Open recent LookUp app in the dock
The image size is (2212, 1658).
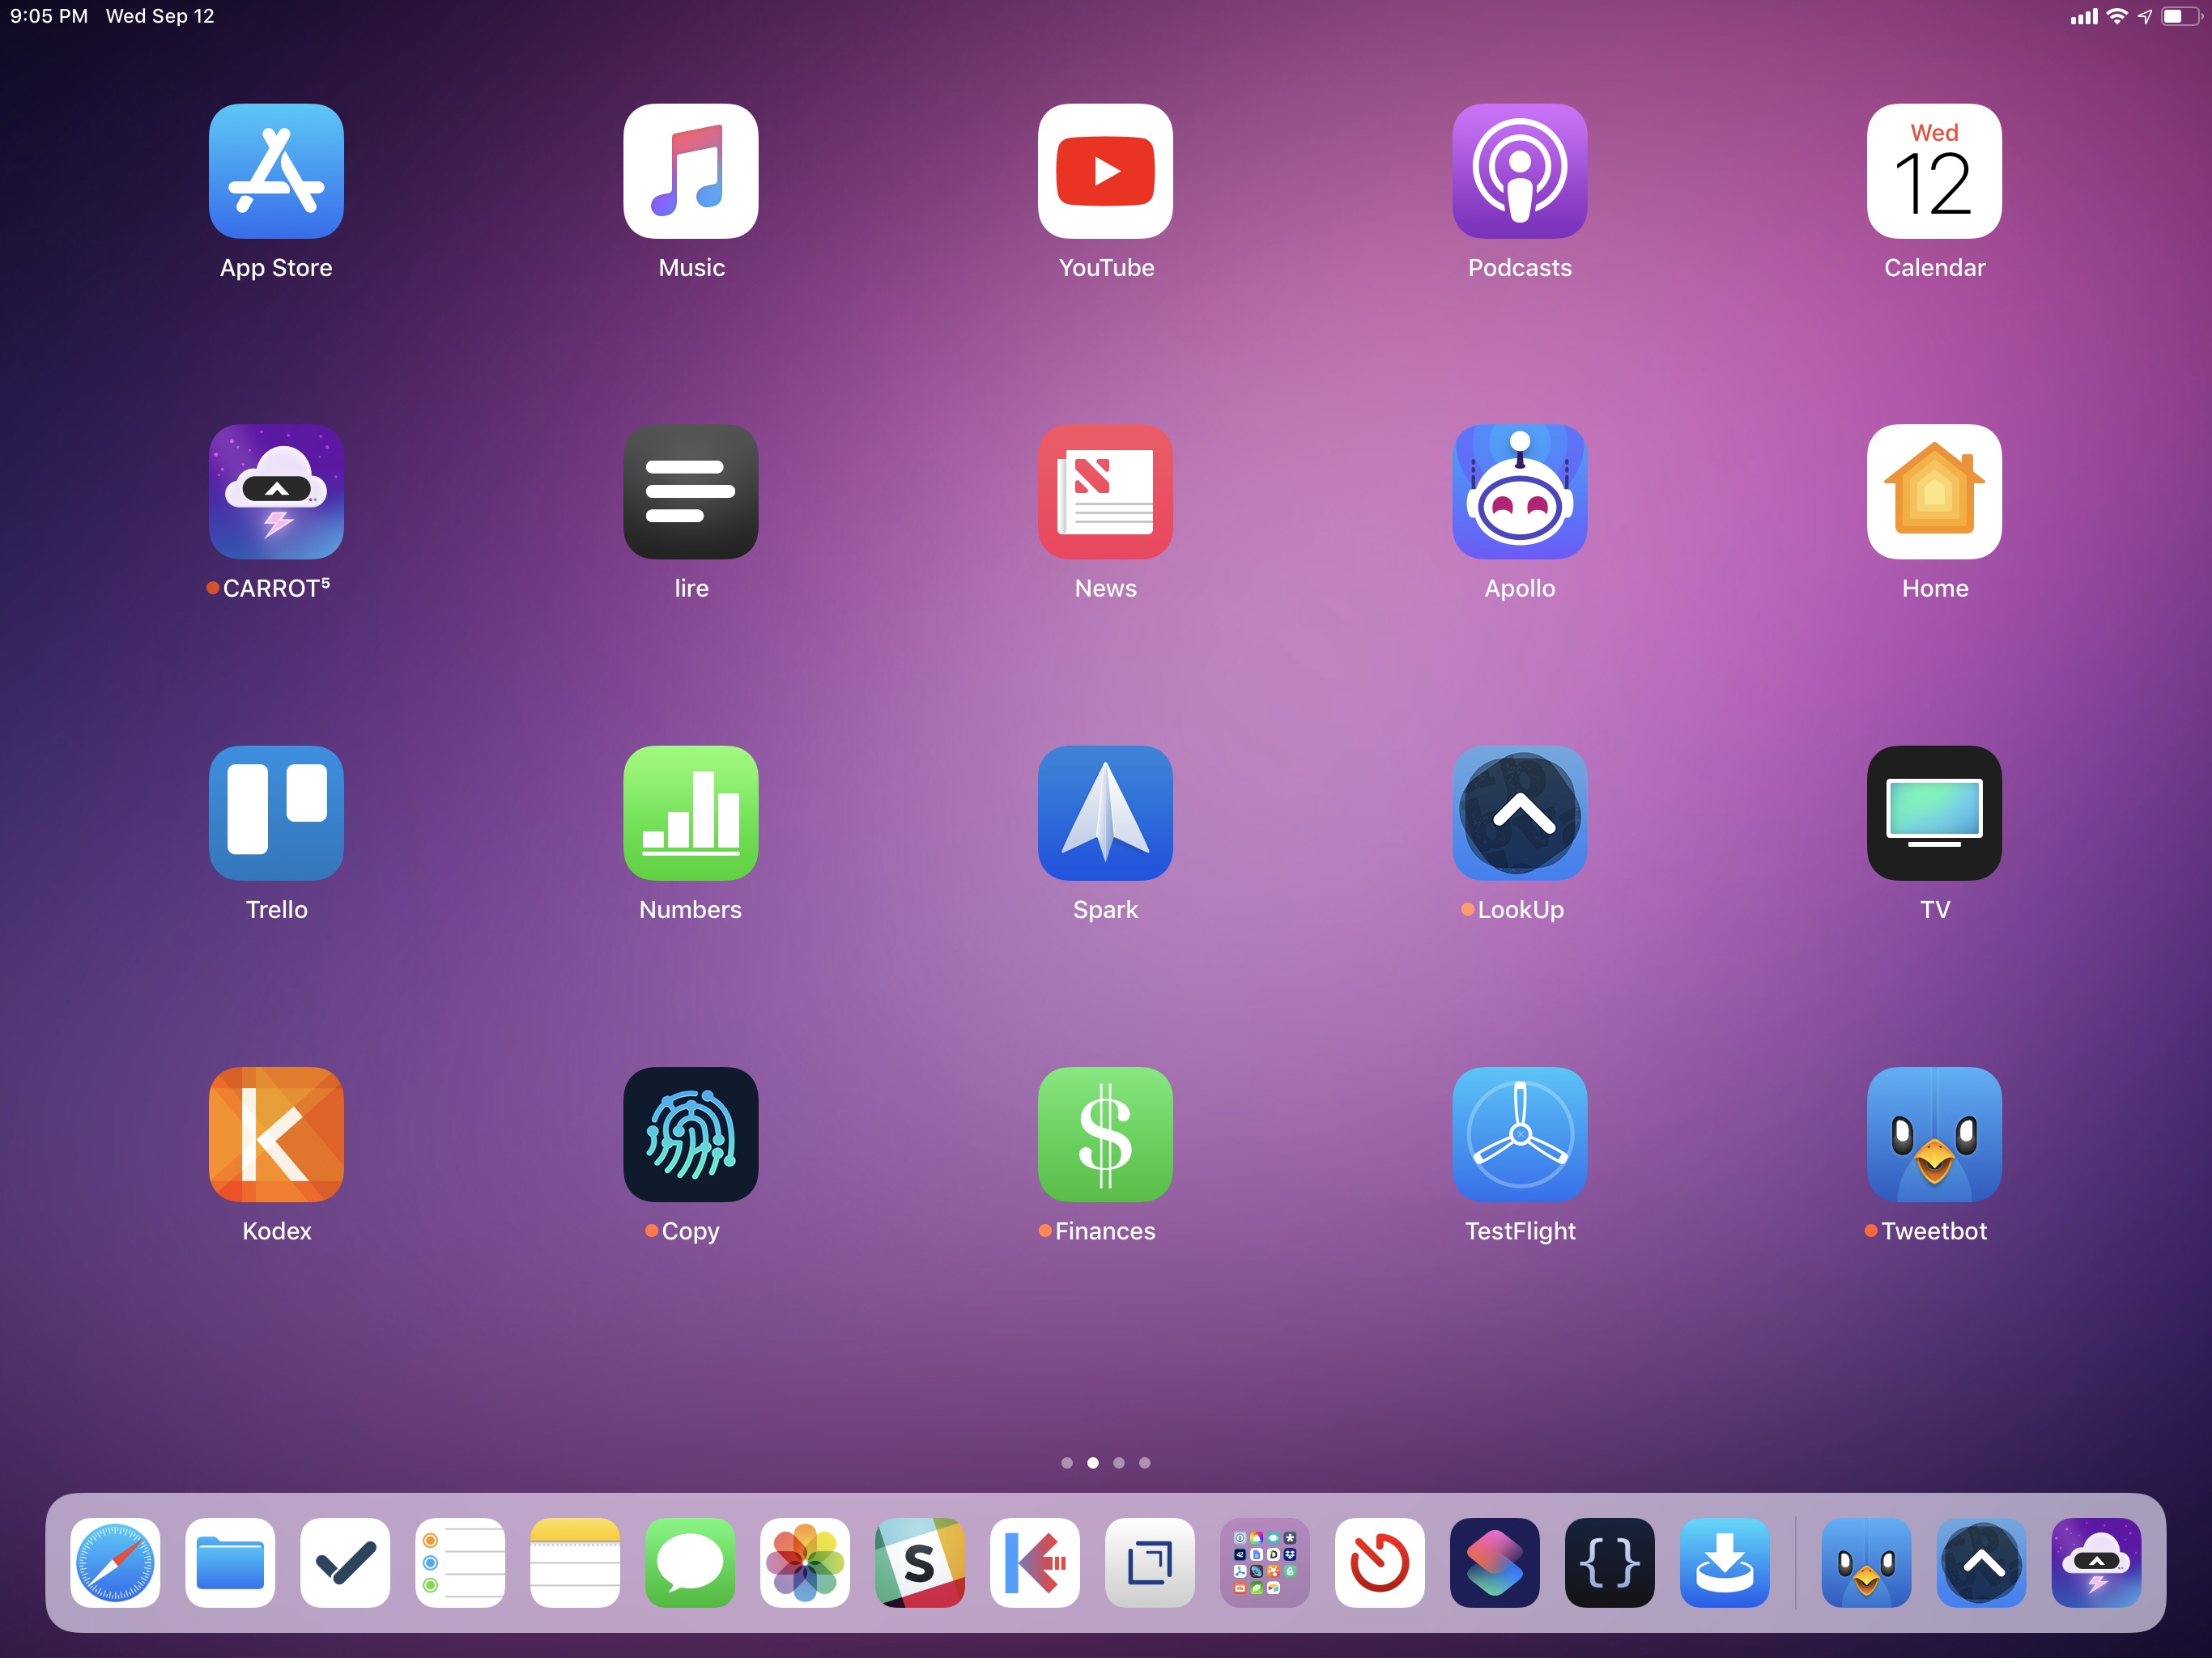(1982, 1563)
